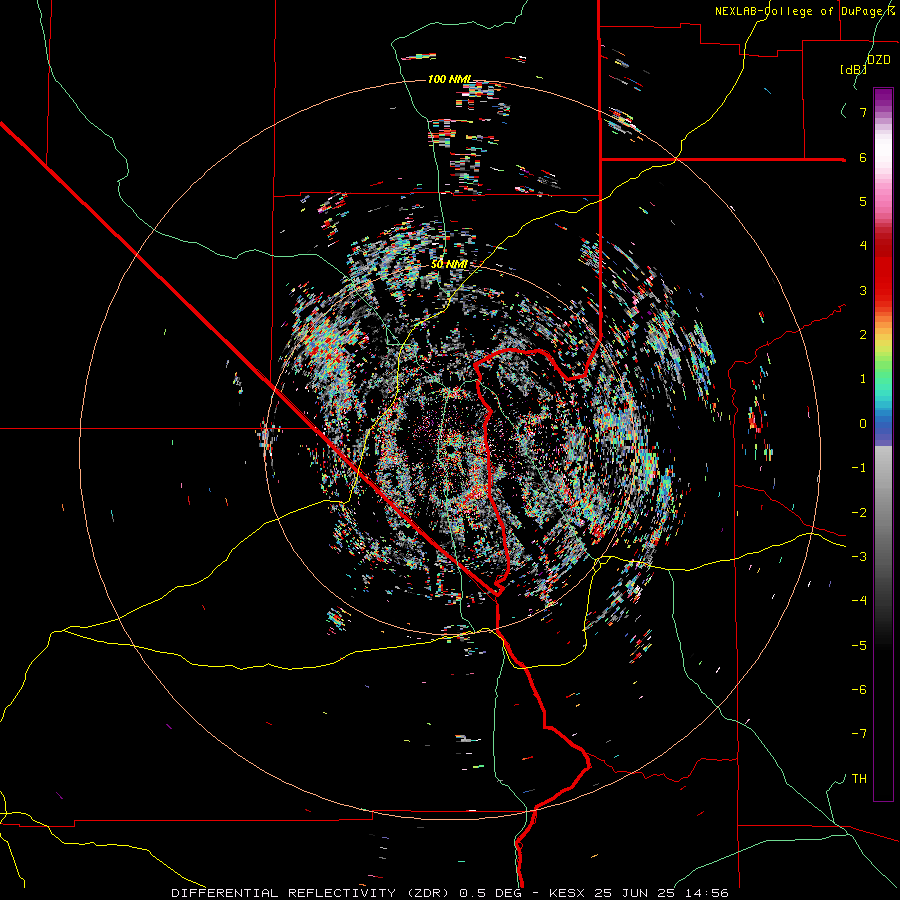Click the "-5" value on the color scale
Image resolution: width=900 pixels, height=900 pixels.
click(x=859, y=646)
